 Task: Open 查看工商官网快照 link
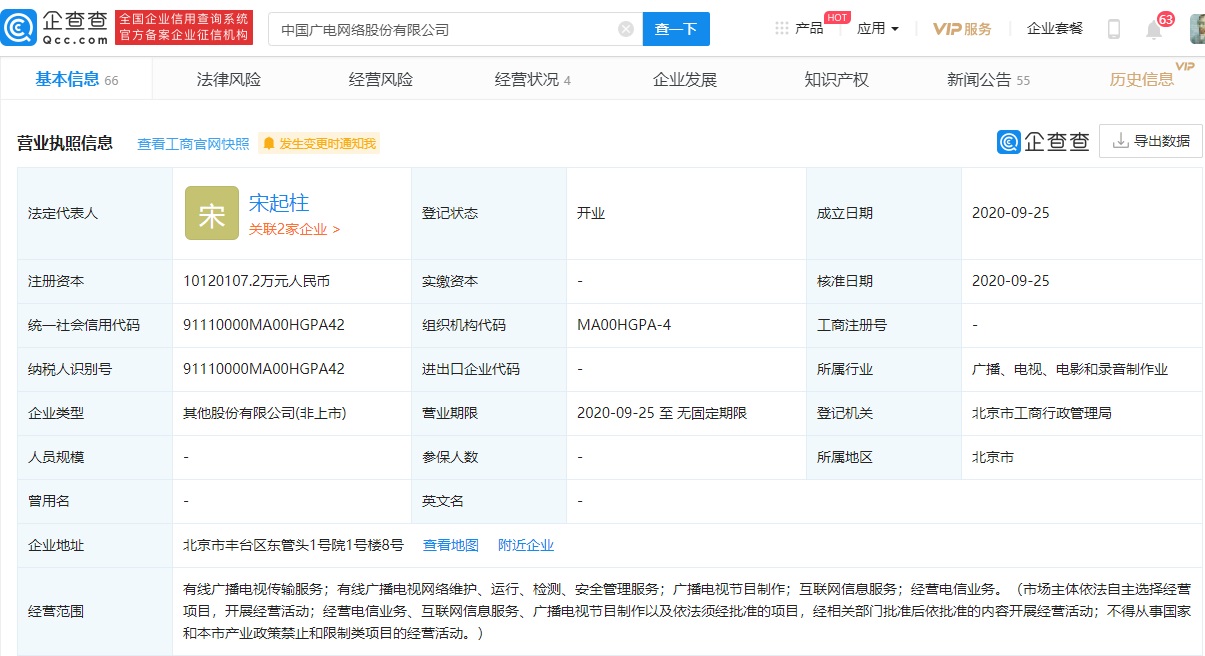coord(193,144)
